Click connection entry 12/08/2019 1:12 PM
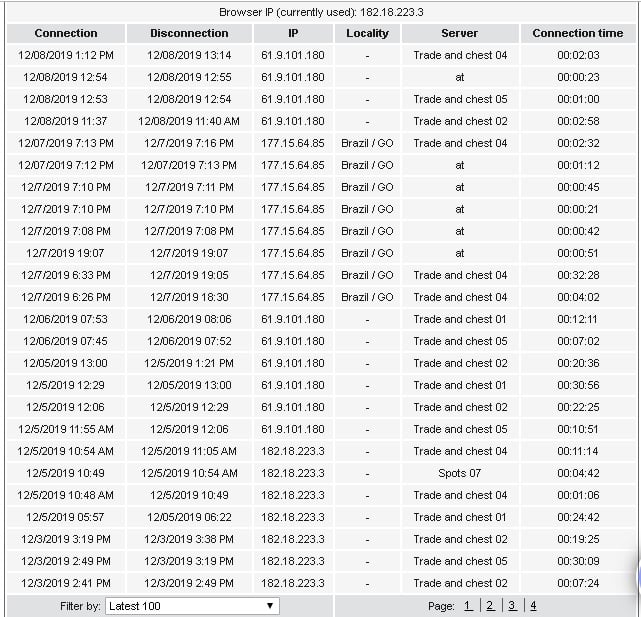This screenshot has width=641, height=617. (66, 55)
